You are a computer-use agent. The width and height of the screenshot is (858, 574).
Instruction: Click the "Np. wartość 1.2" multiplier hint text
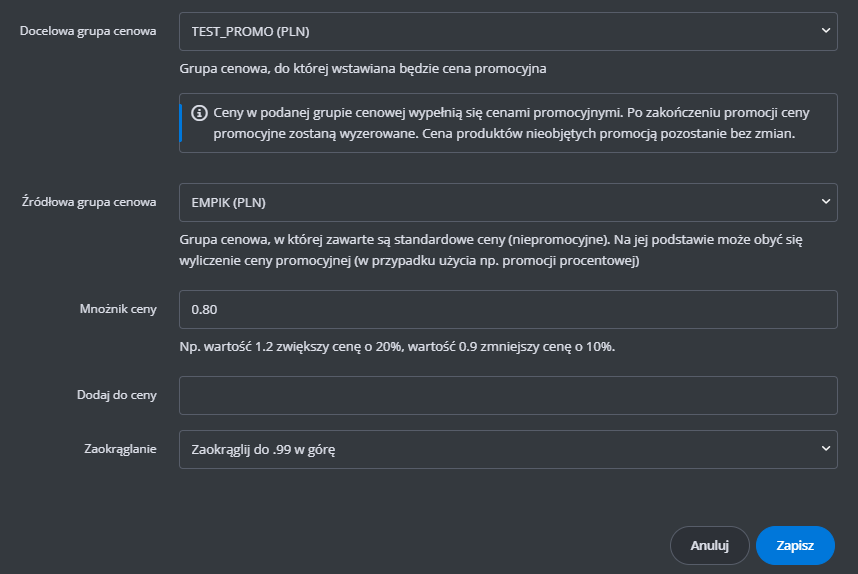point(397,346)
